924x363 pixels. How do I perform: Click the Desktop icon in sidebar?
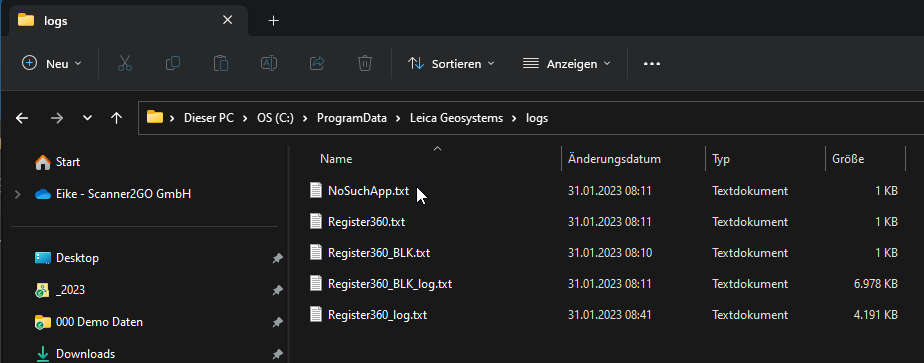(x=43, y=258)
